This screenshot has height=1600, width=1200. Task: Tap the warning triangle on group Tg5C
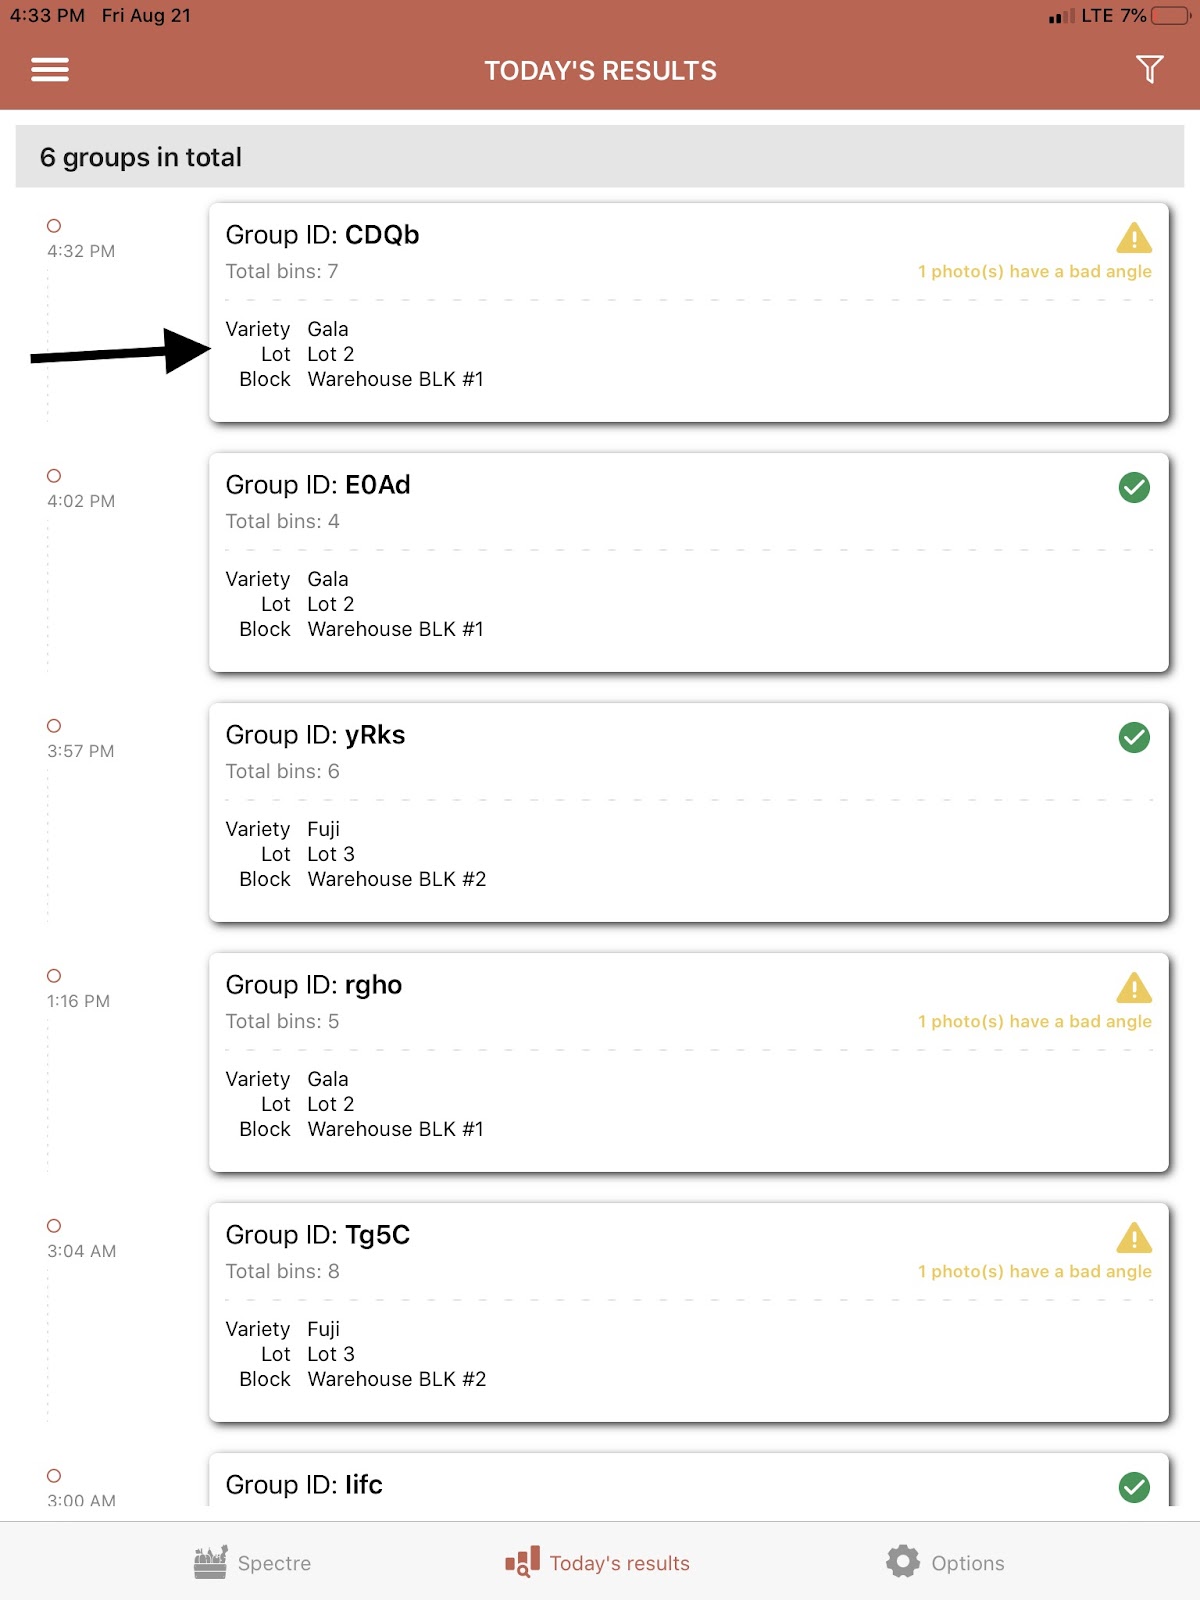pos(1133,1238)
